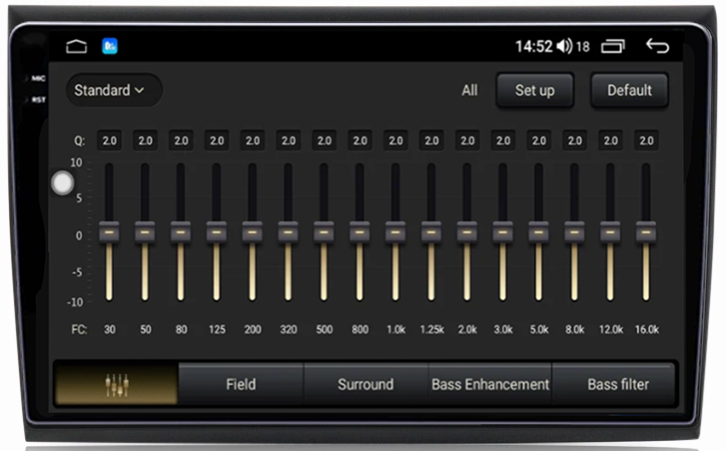The height and width of the screenshot is (451, 727).
Task: Switch to the Surround tab
Action: (x=365, y=384)
